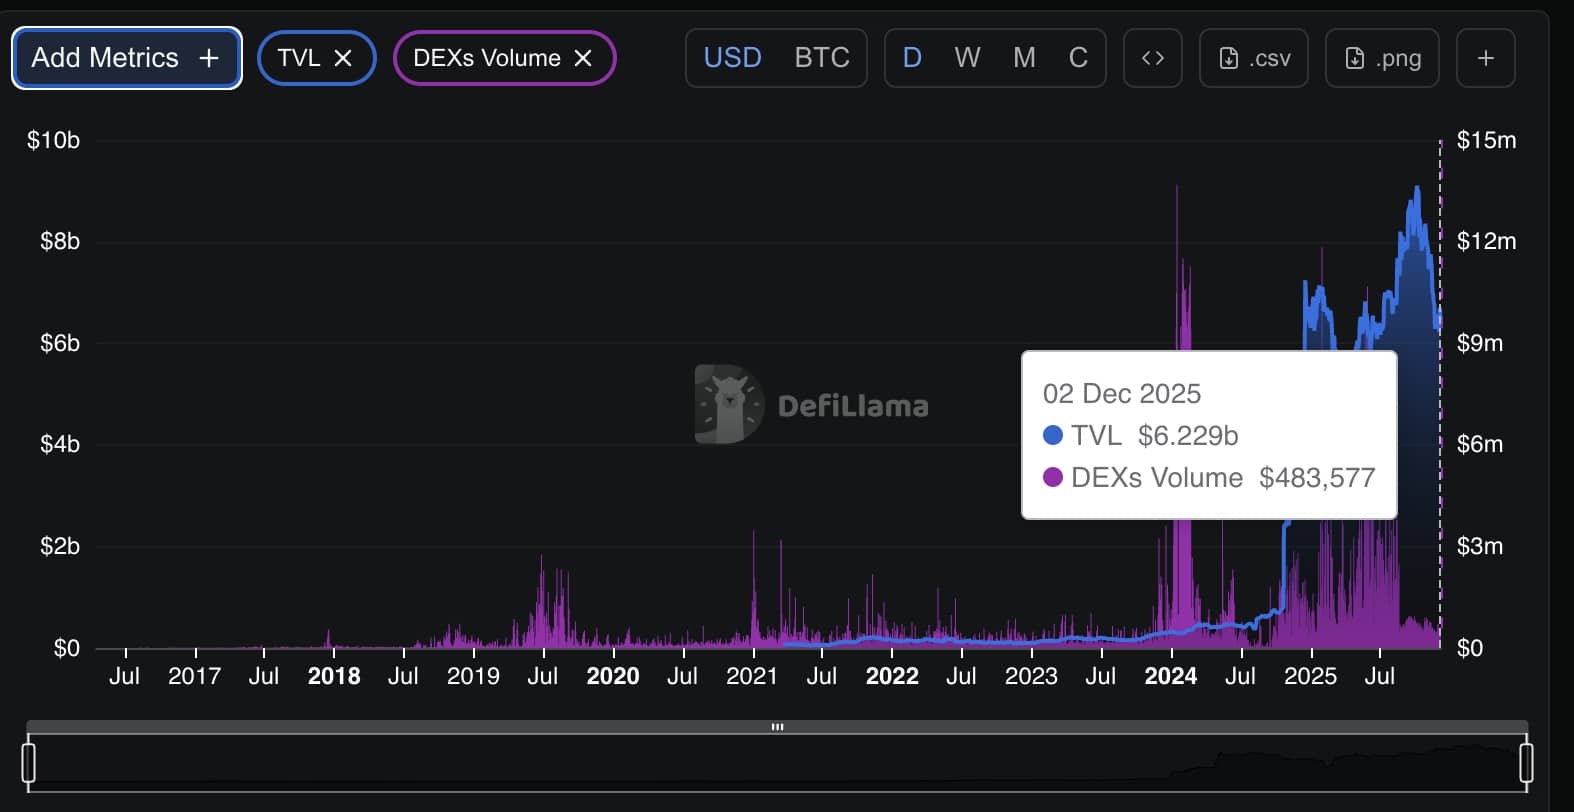Remove the TVL metric with X

(343, 58)
